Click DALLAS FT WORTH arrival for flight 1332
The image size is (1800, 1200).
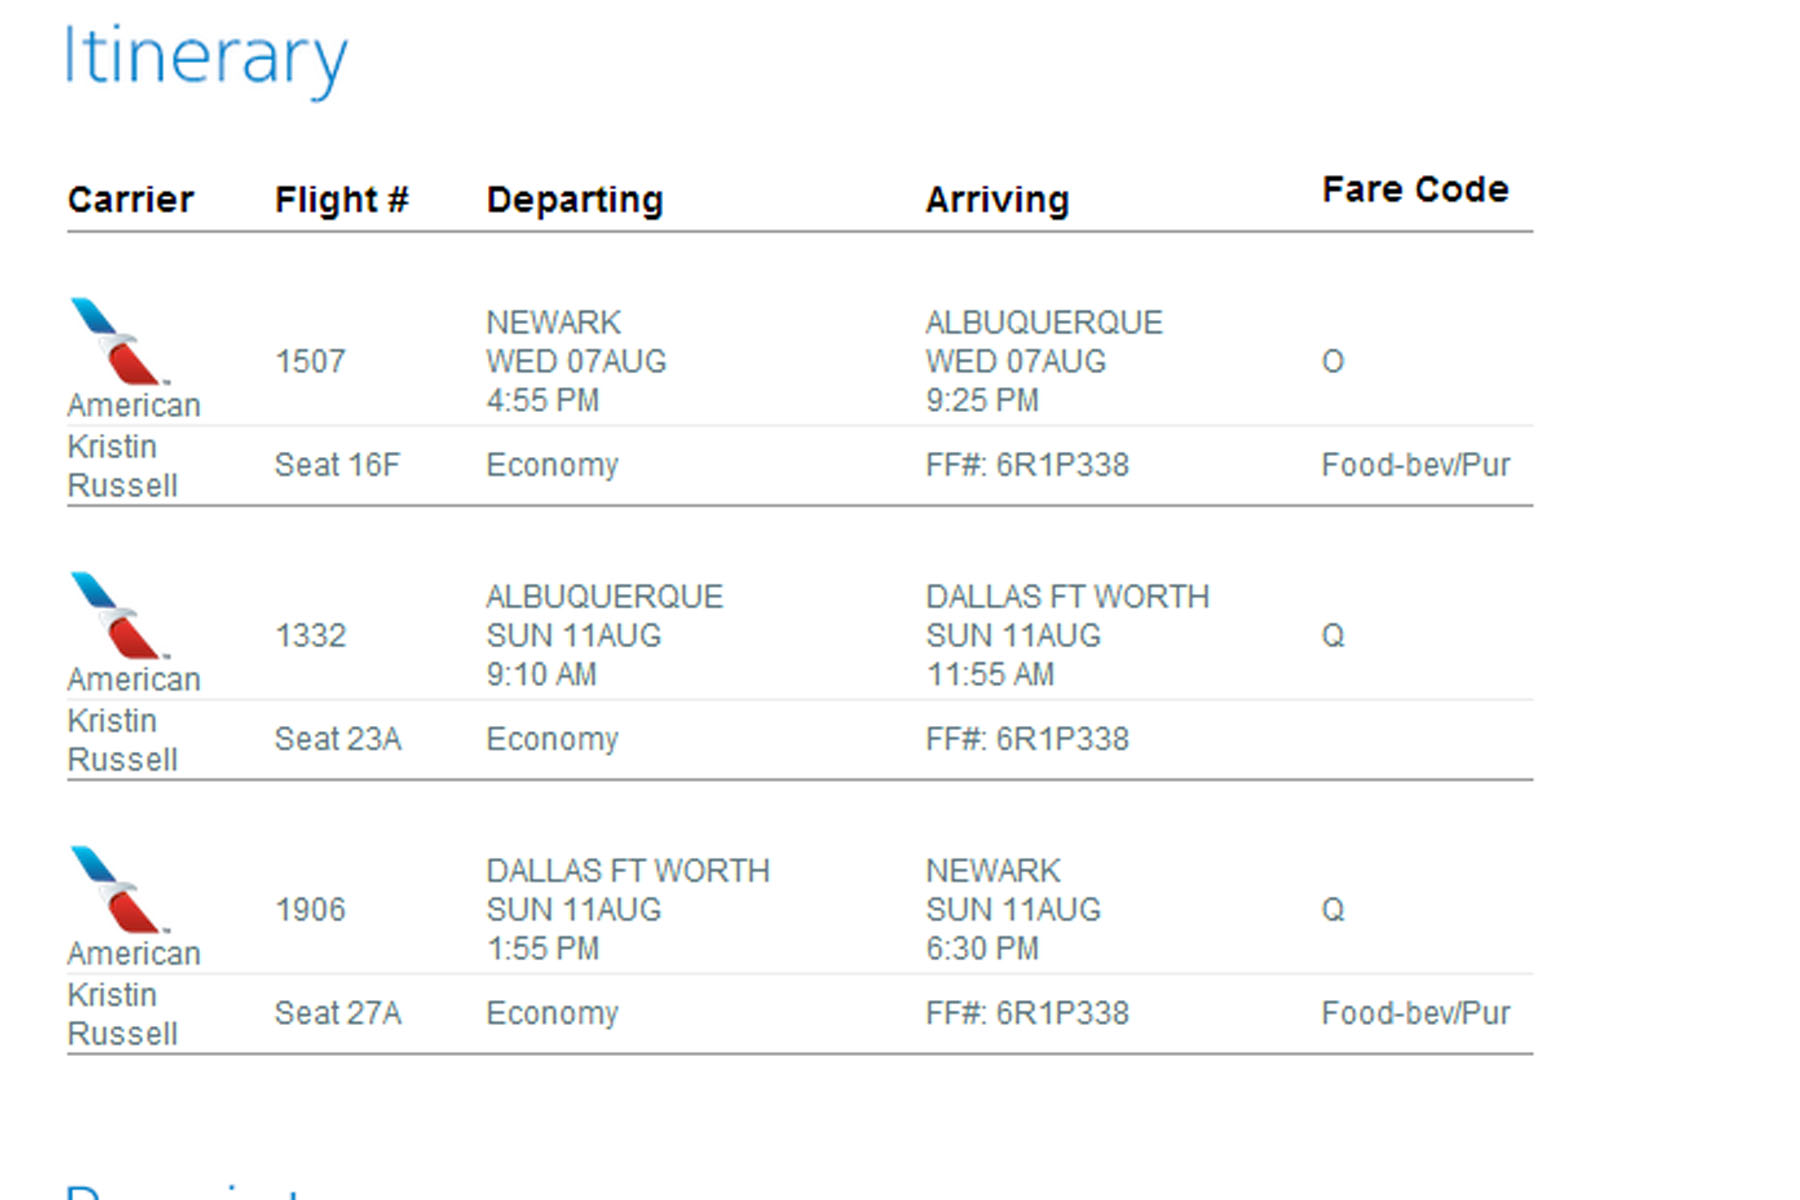pos(1067,597)
